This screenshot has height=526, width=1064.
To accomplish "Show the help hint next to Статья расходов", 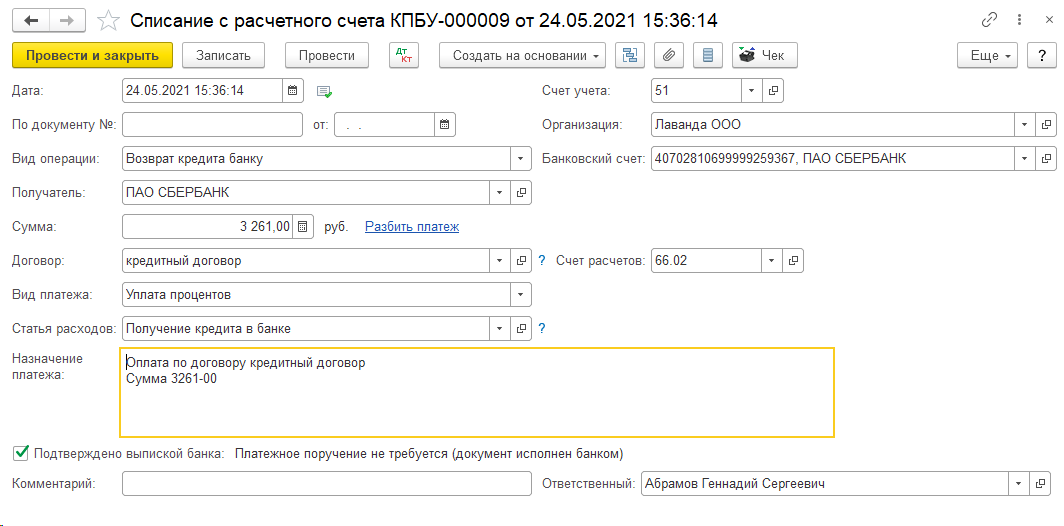I will (542, 328).
